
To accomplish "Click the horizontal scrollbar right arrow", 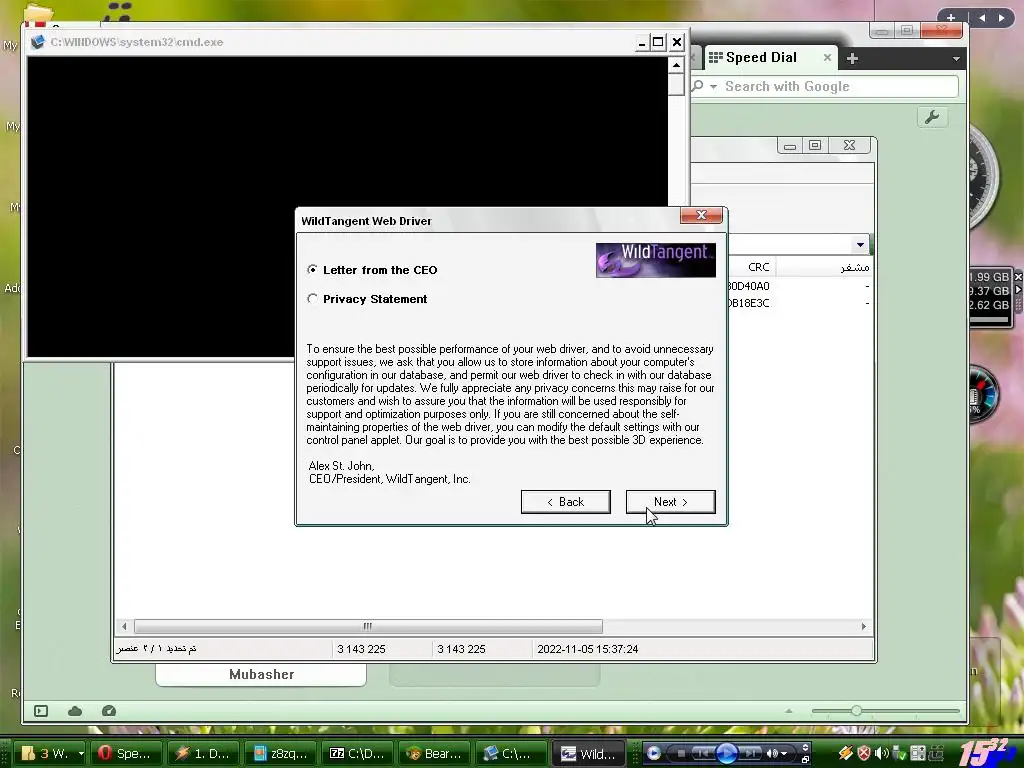I will pos(863,626).
